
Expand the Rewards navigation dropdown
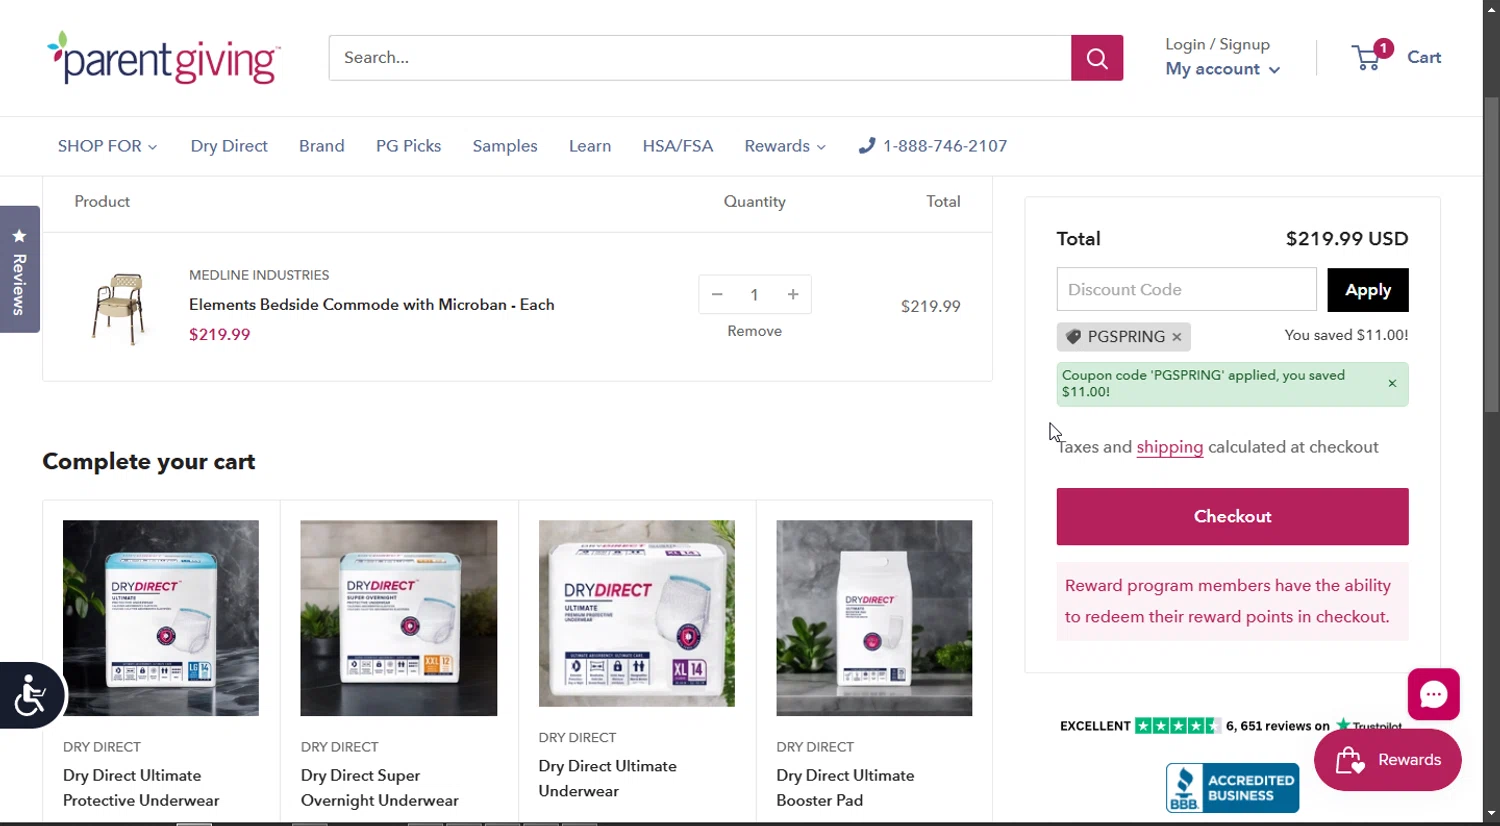point(785,146)
